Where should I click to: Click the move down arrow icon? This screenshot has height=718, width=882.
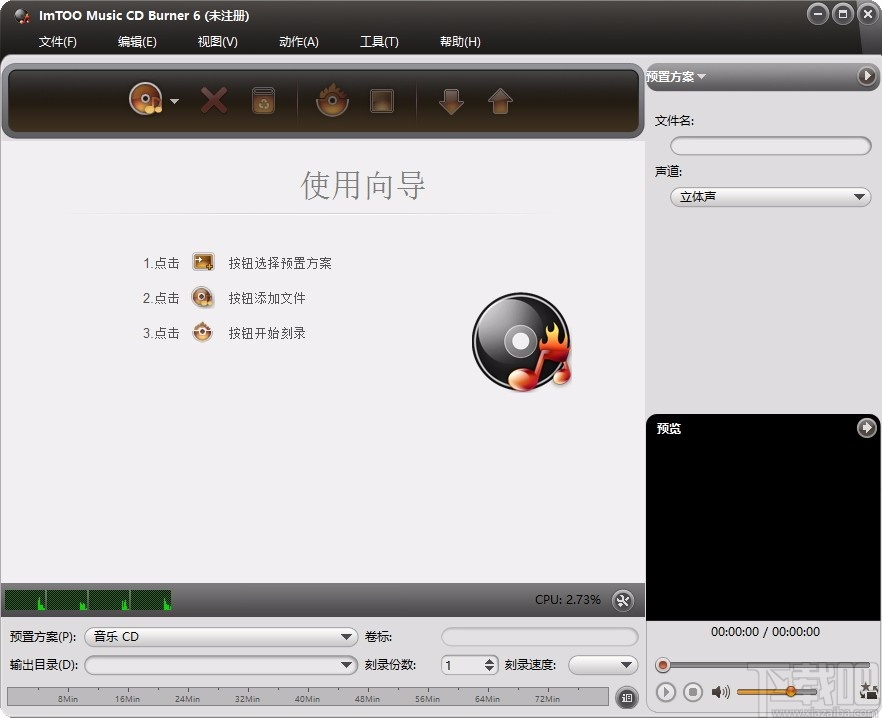click(450, 100)
